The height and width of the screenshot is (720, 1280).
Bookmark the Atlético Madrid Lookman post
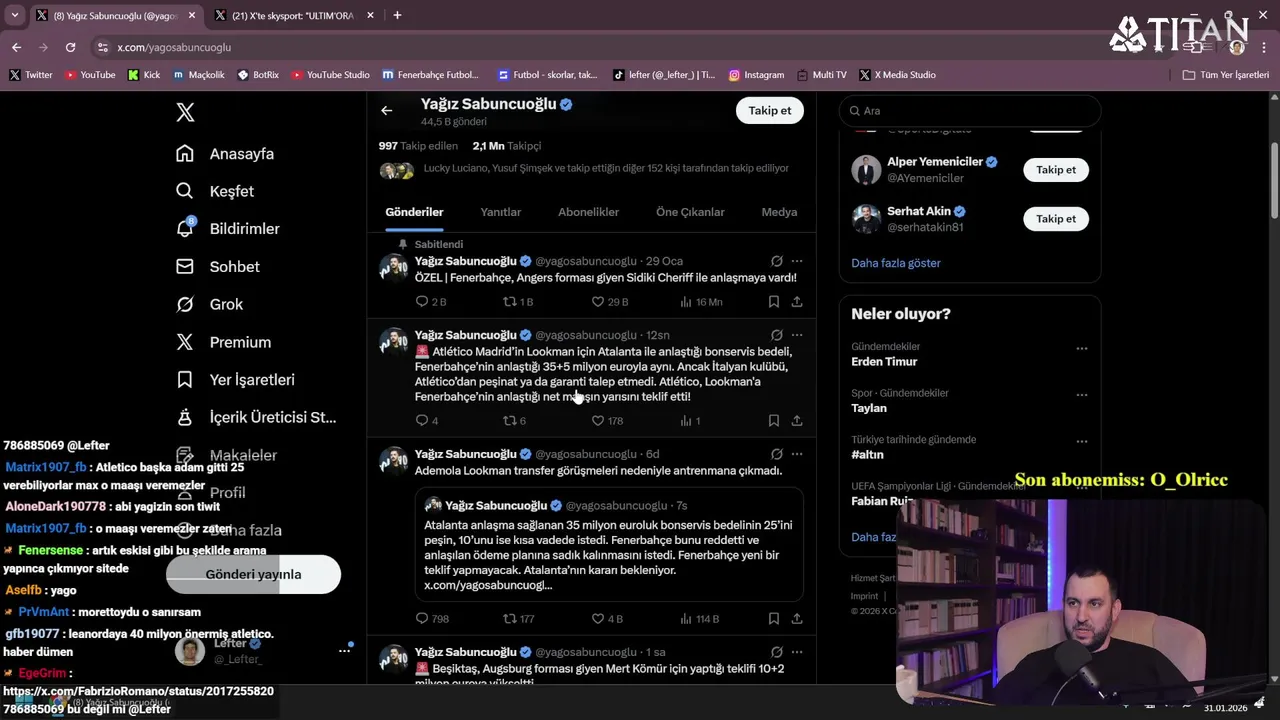(x=774, y=421)
